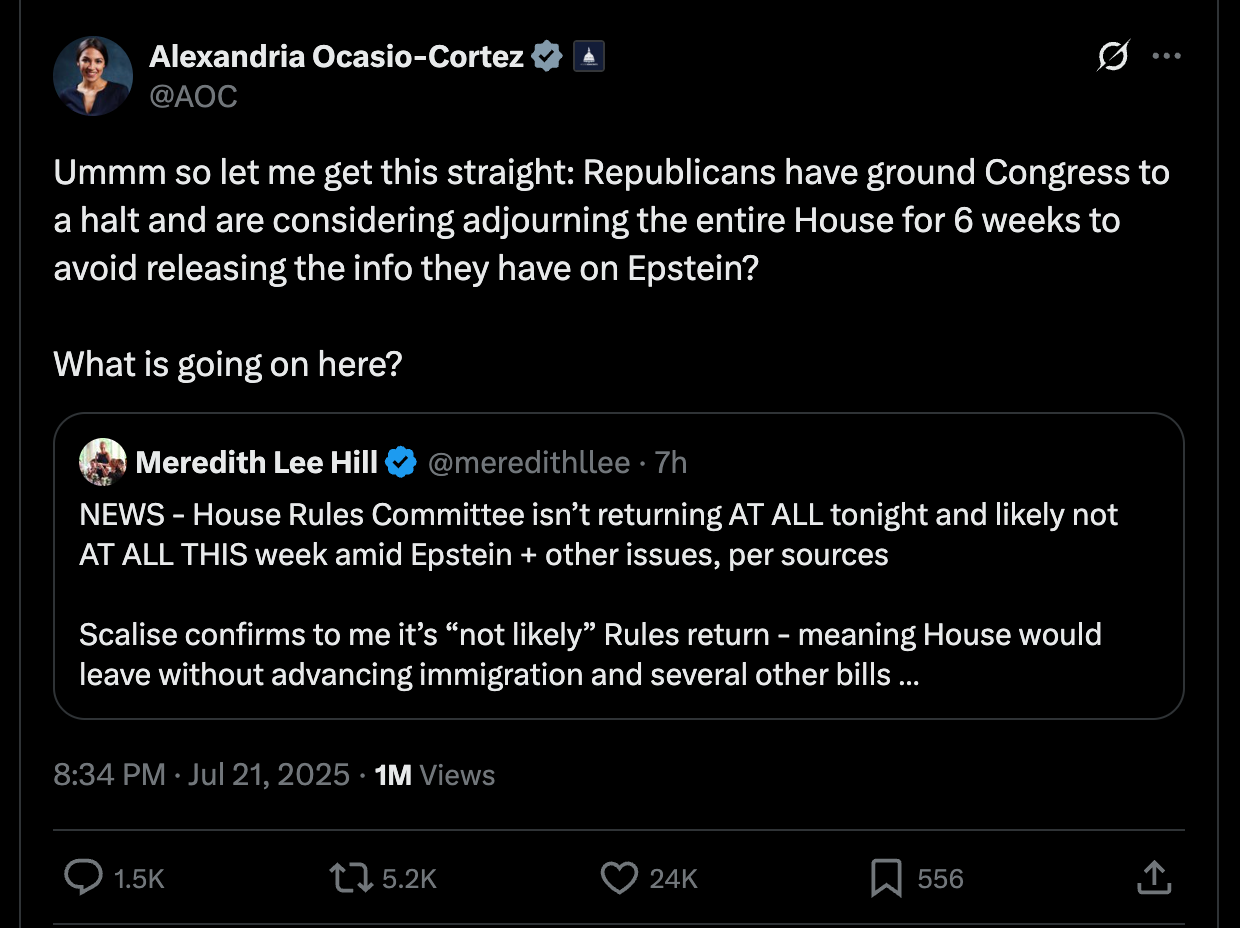
Task: Open the share icon to share the post
Action: click(x=1152, y=878)
